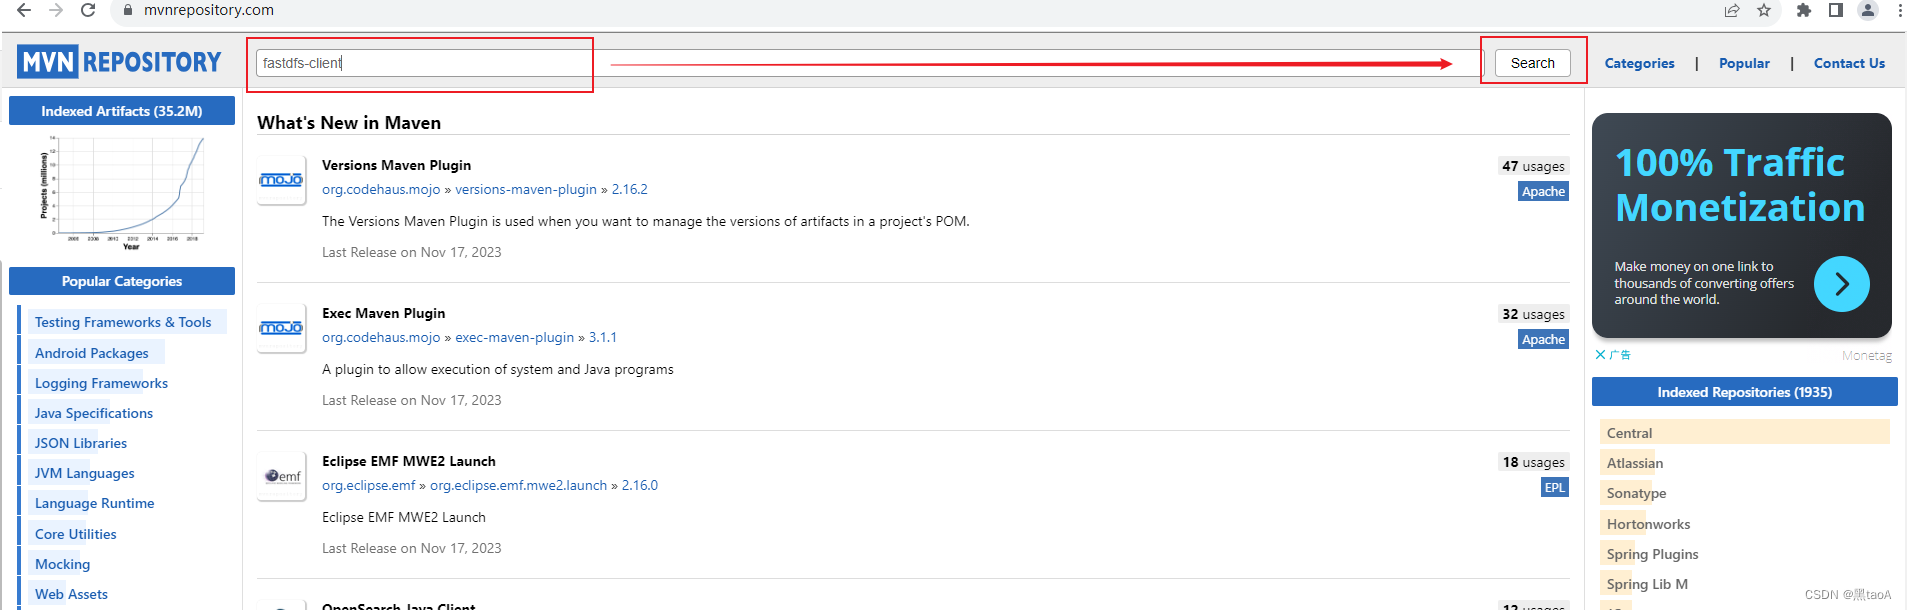Screen dimensions: 1907x610
Task: Click the Search button
Action: (1533, 63)
